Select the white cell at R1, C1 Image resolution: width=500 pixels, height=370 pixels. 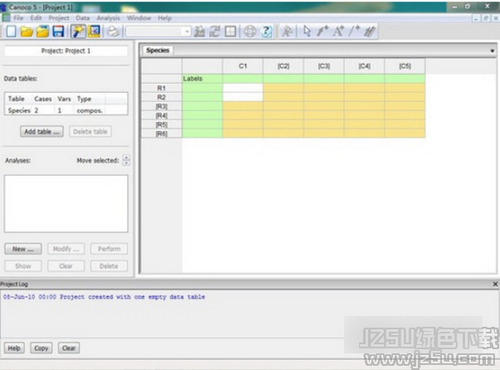243,88
